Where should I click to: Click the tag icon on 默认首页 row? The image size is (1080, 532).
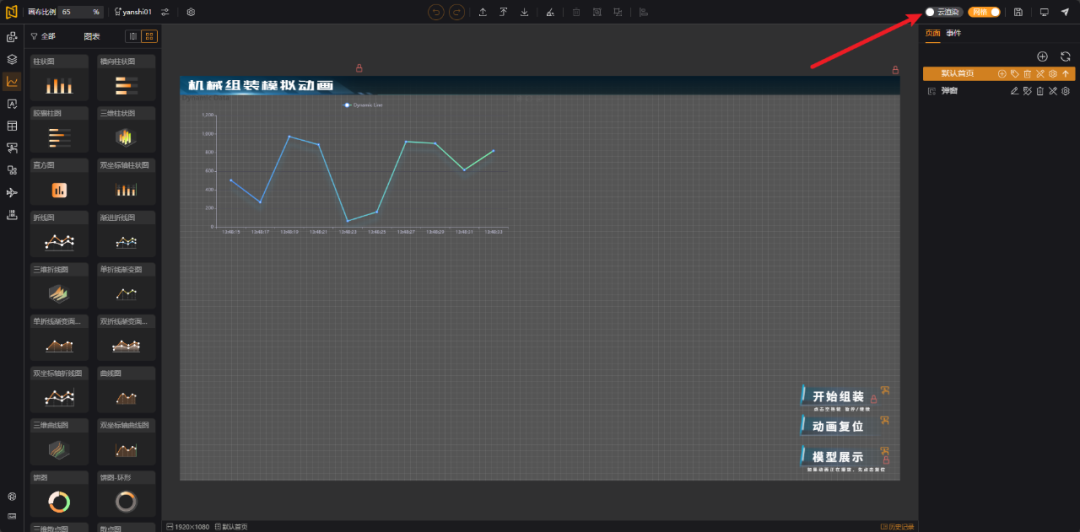coord(1015,74)
